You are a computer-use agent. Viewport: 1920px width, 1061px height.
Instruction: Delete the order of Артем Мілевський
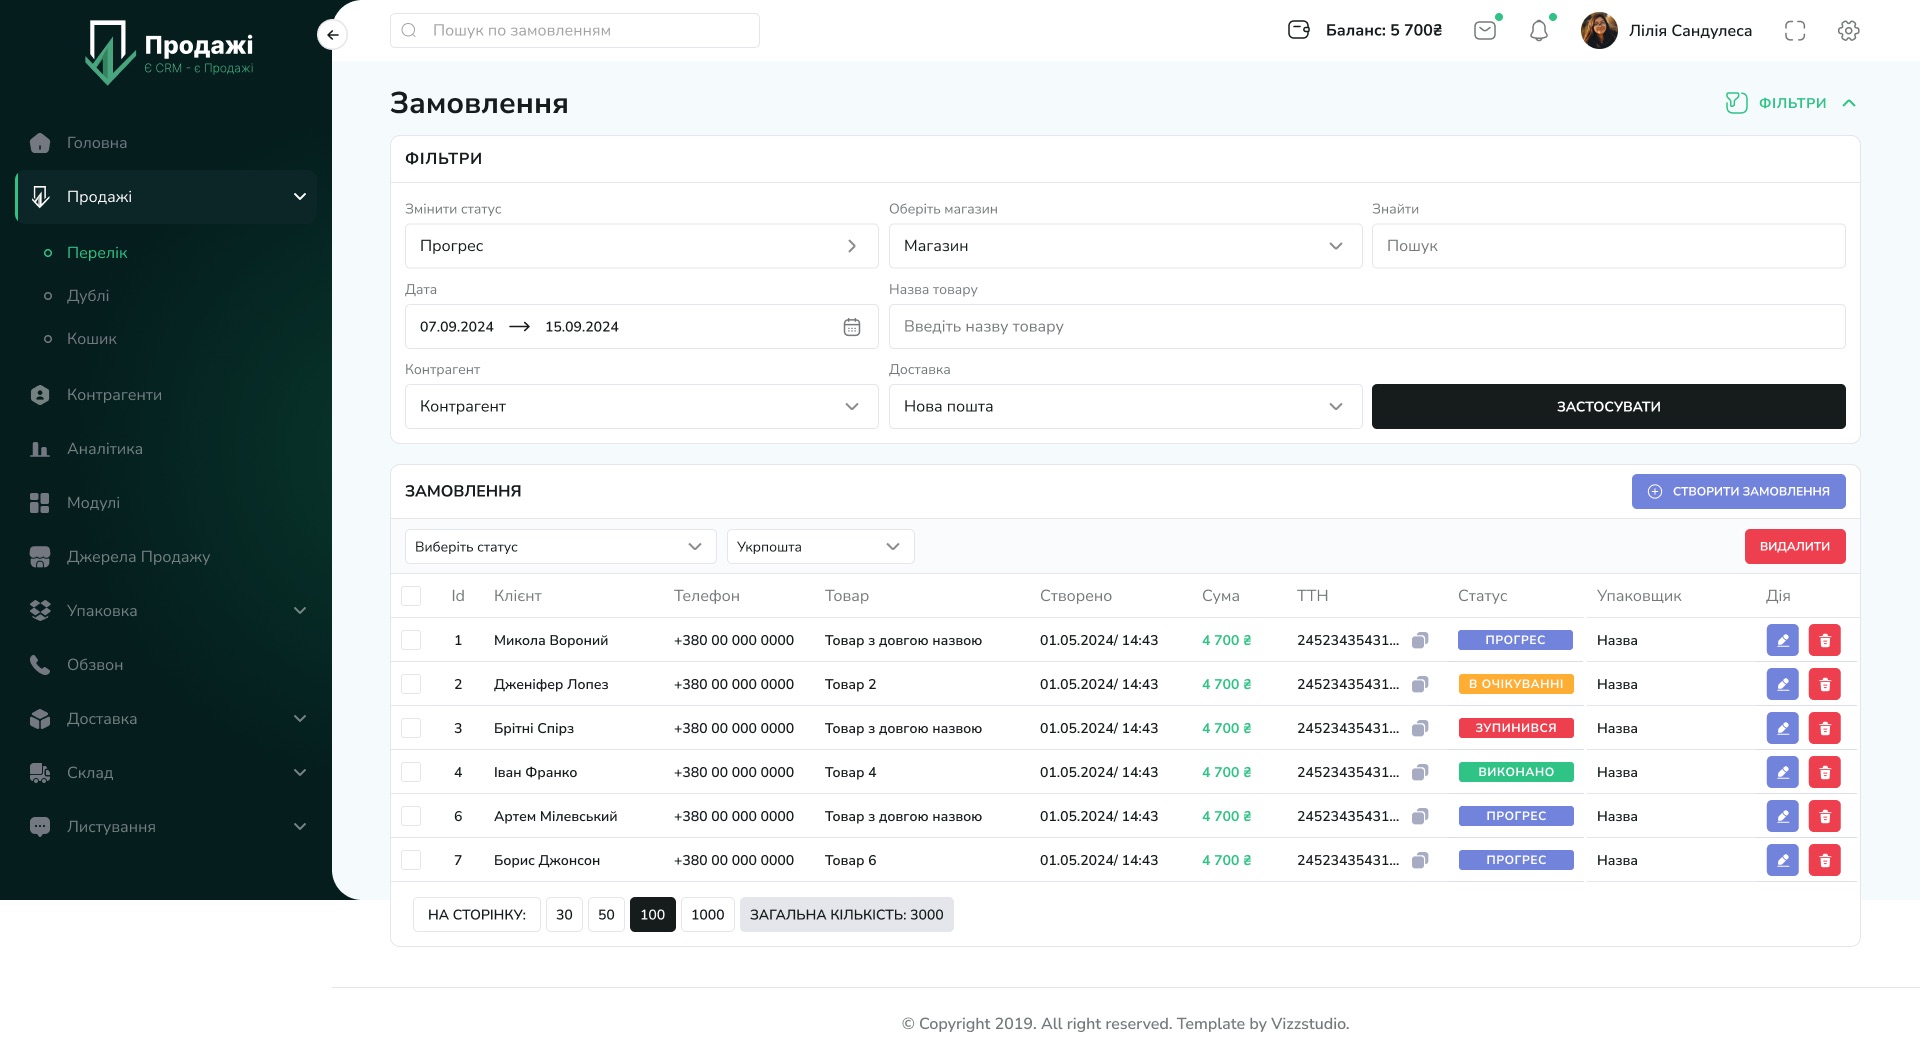(x=1824, y=816)
